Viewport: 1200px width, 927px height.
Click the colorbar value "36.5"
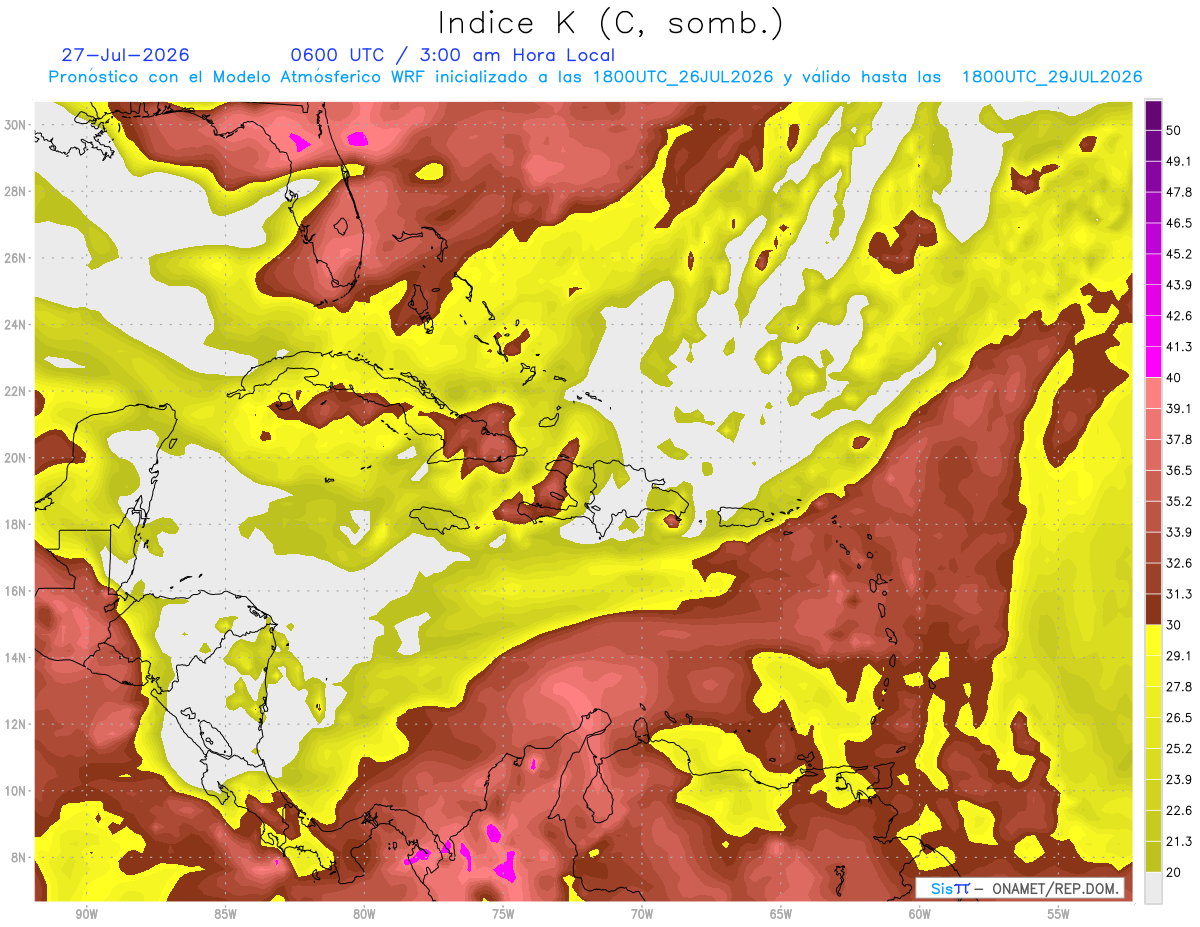pos(1179,470)
